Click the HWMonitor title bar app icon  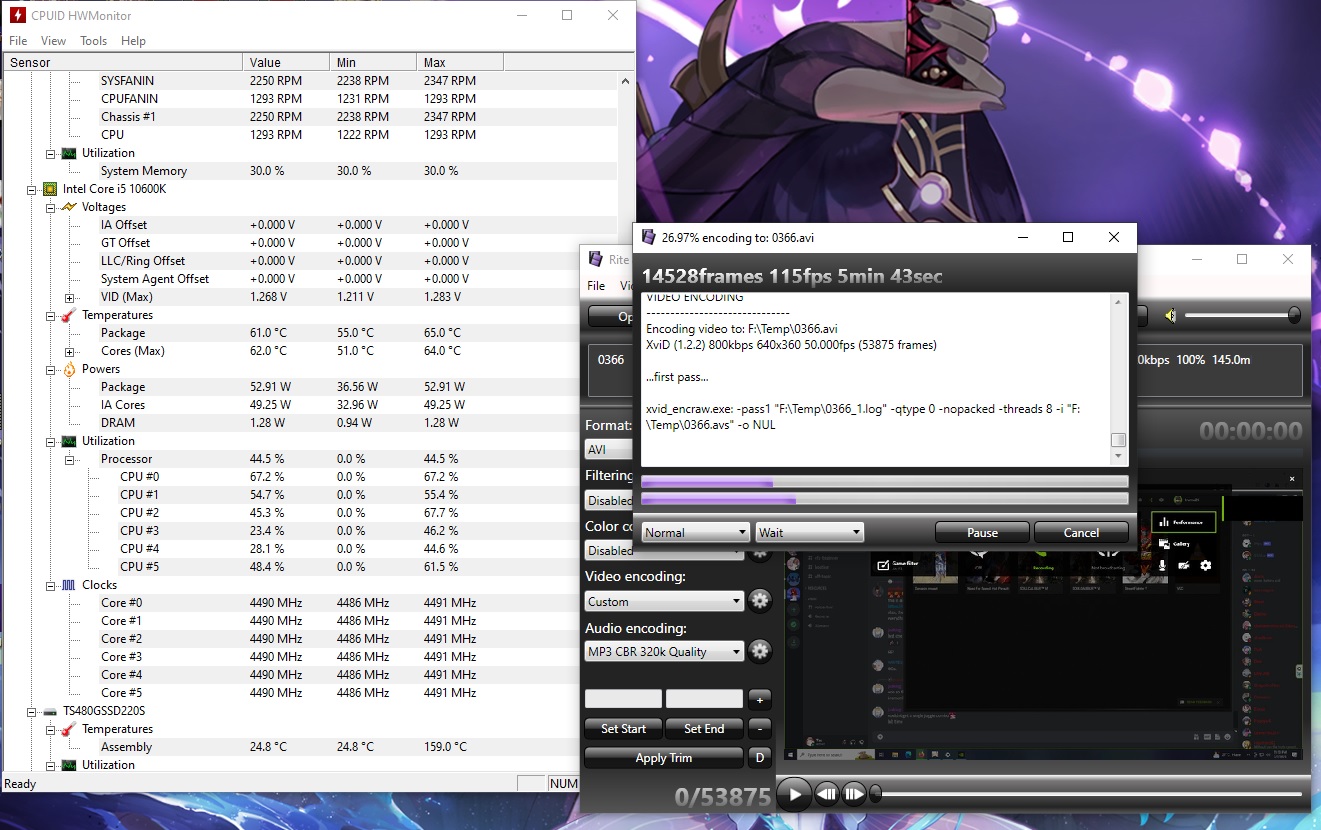click(16, 16)
